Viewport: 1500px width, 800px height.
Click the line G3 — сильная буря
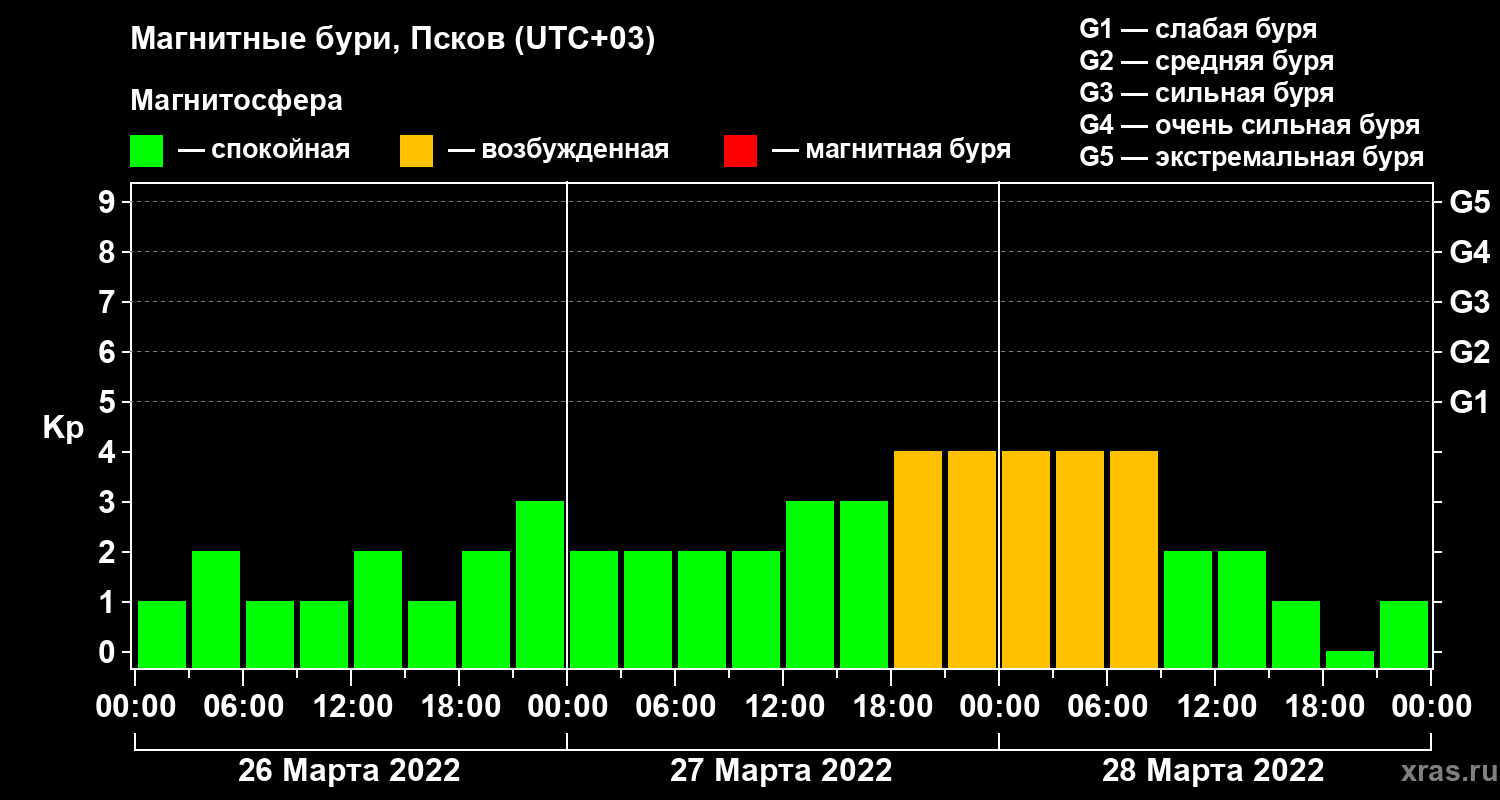tap(1206, 93)
